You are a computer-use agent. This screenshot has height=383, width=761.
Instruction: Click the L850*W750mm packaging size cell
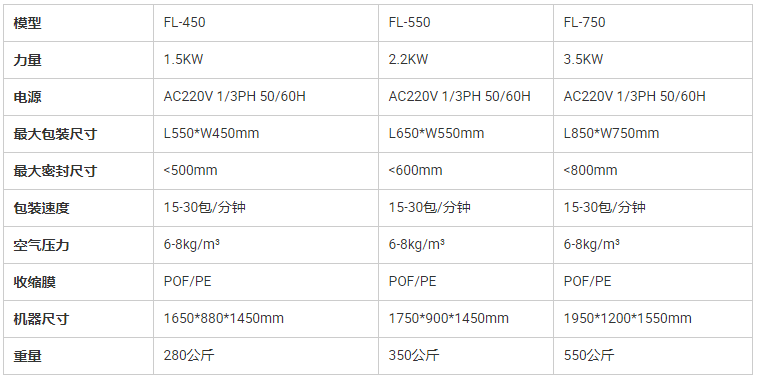[x=653, y=133]
